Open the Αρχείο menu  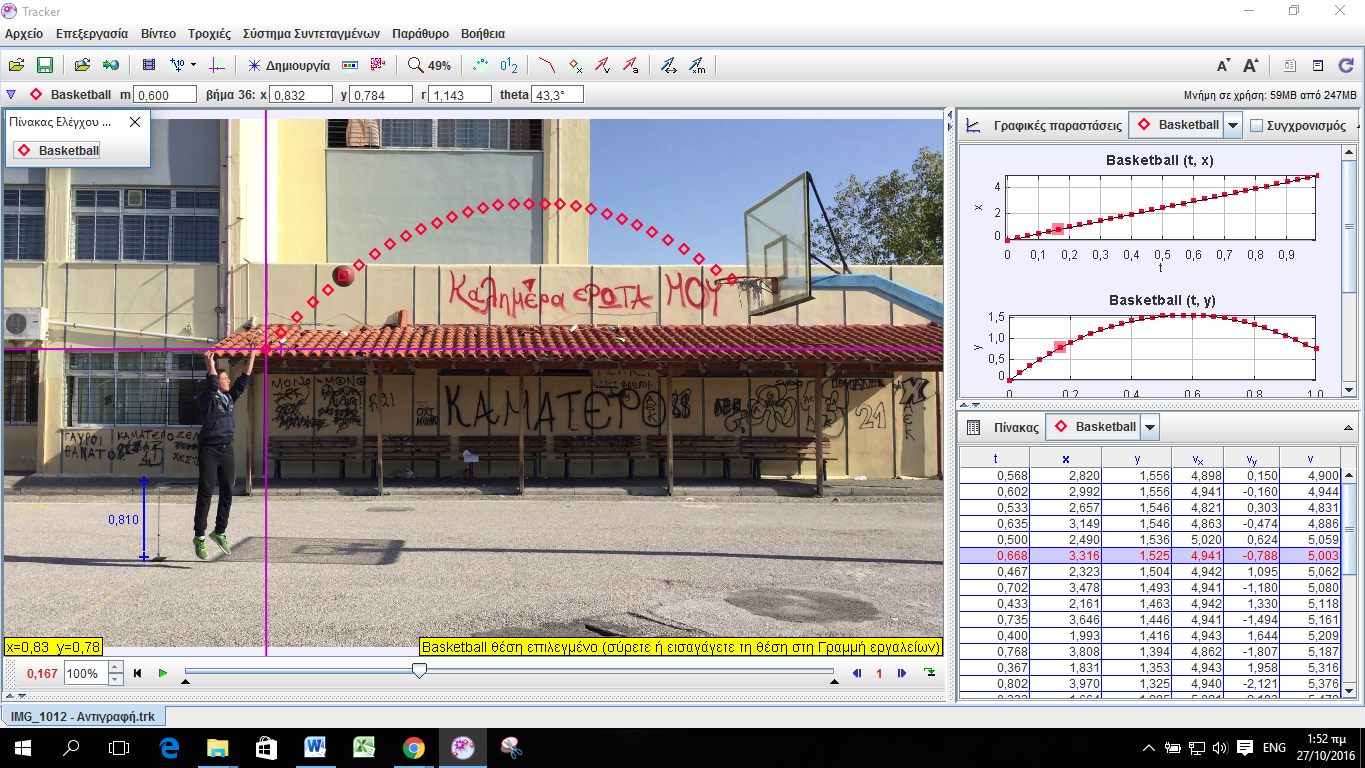coord(24,33)
